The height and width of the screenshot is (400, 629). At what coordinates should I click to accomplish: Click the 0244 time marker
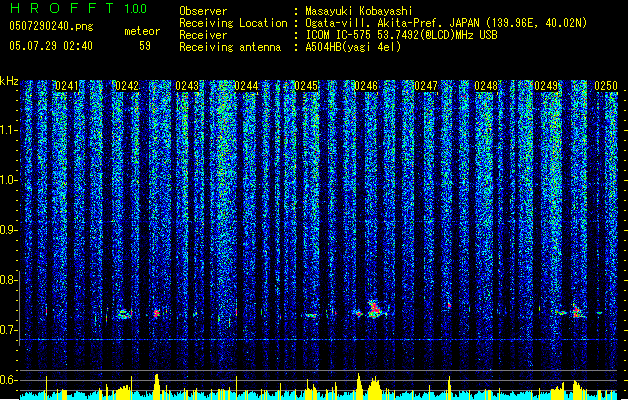(246, 86)
